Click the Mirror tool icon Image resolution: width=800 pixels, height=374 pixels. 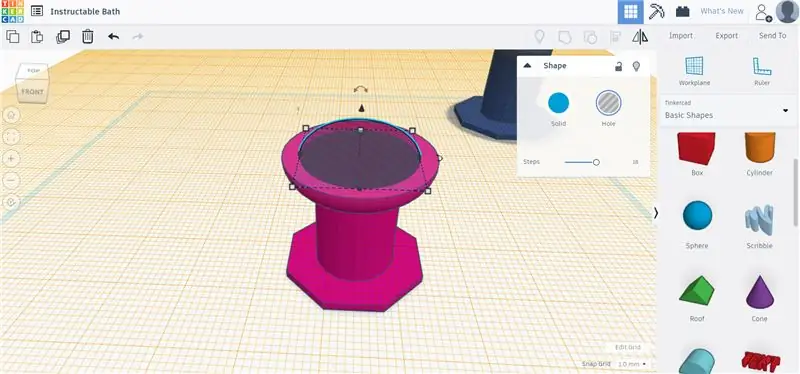(640, 36)
